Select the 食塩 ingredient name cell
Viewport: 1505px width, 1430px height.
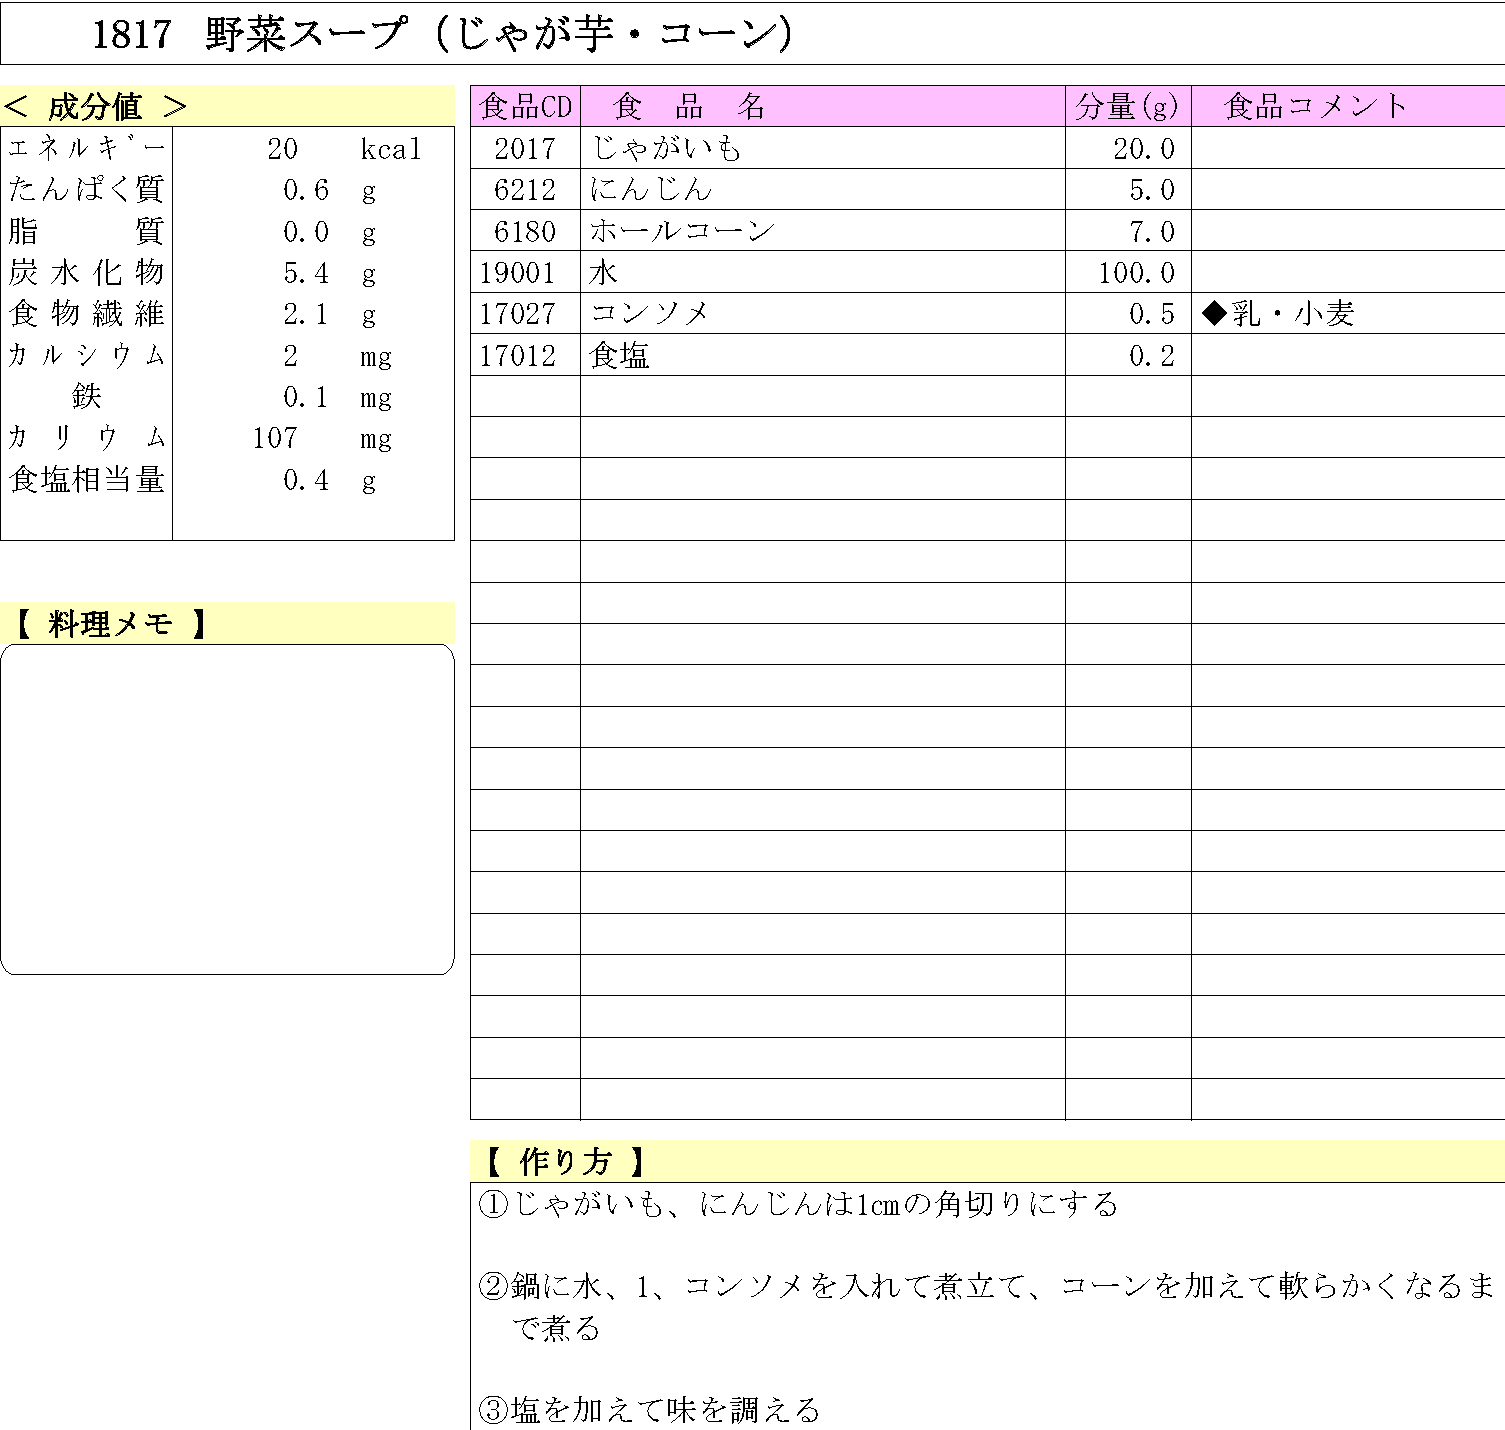coord(620,355)
